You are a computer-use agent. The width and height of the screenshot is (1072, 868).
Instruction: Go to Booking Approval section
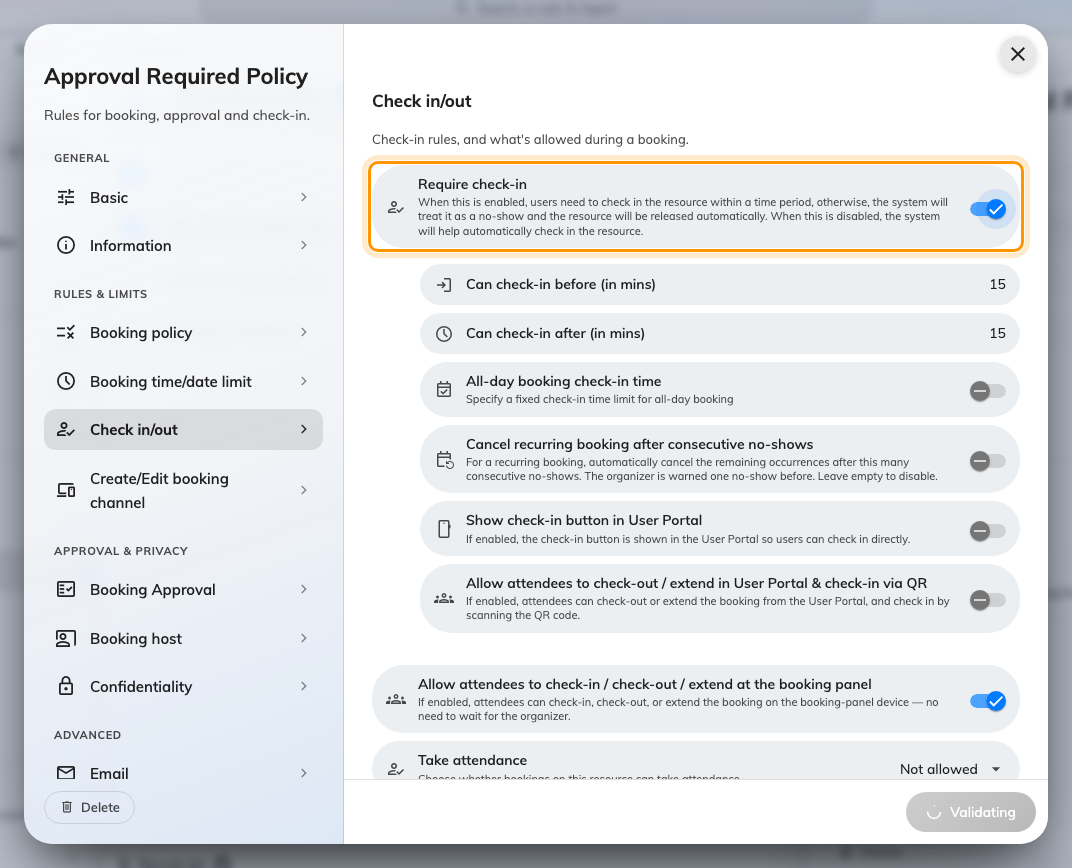pos(183,589)
